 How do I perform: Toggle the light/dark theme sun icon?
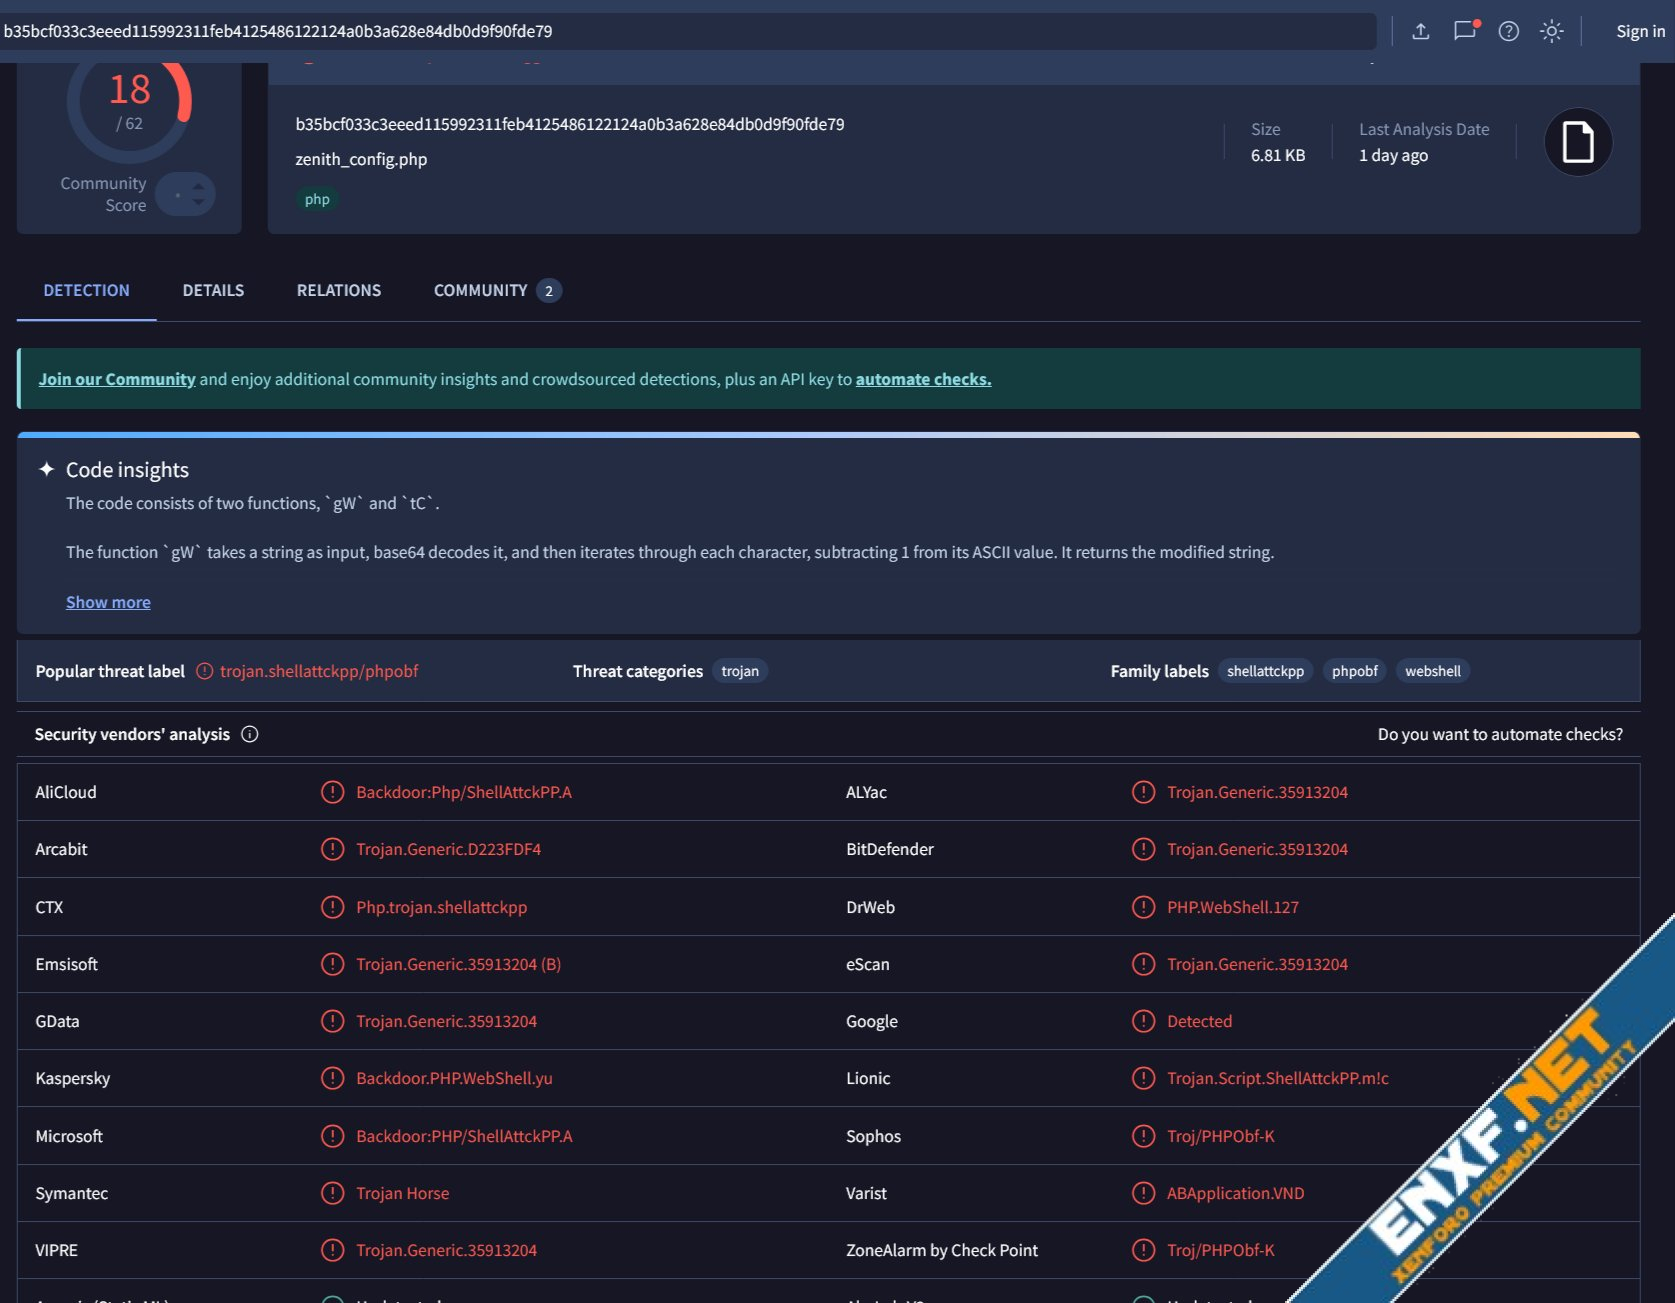pyautogui.click(x=1551, y=31)
